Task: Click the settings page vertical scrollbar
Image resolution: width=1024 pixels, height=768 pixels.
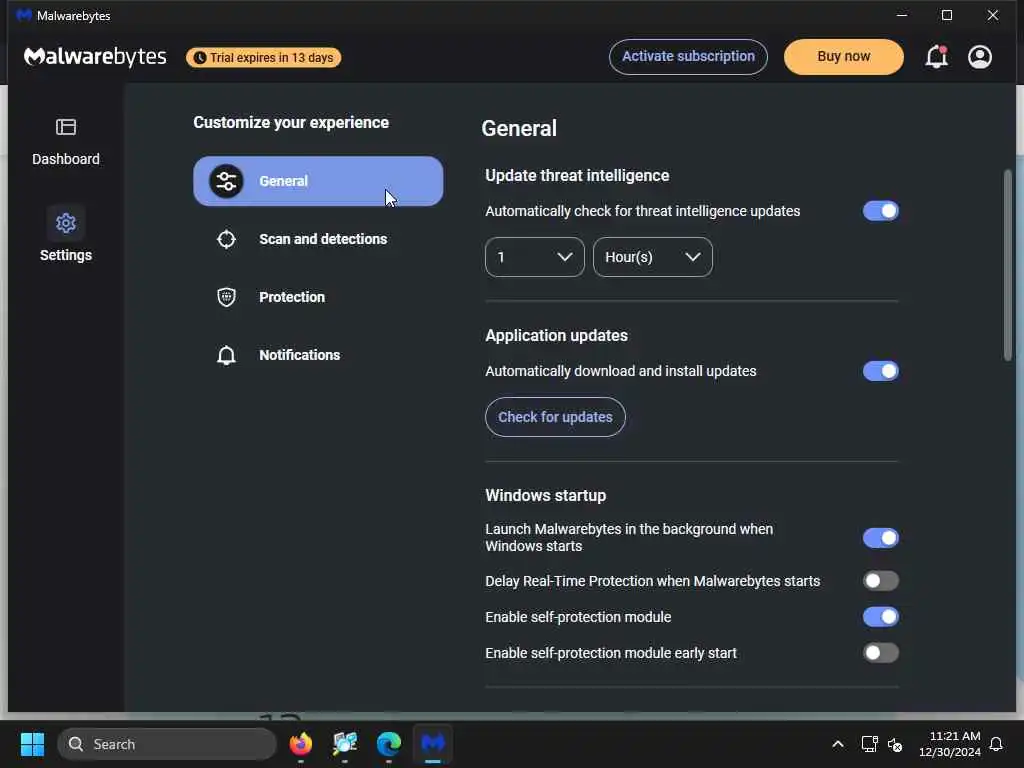Action: pos(1008,264)
